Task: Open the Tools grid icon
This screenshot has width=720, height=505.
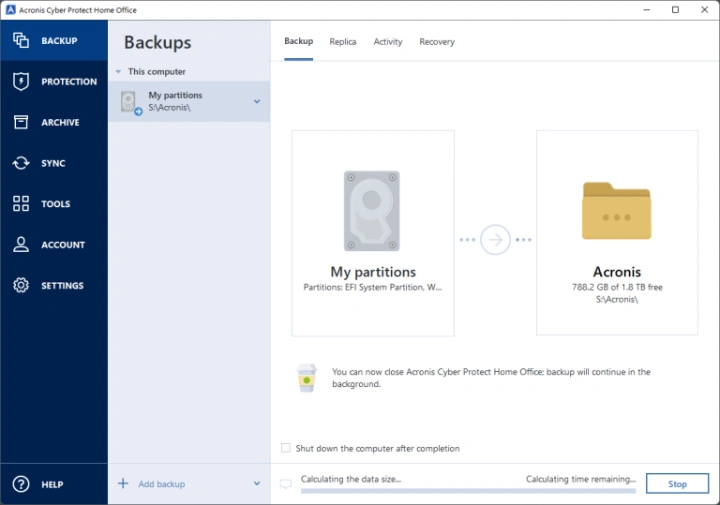Action: click(x=21, y=204)
